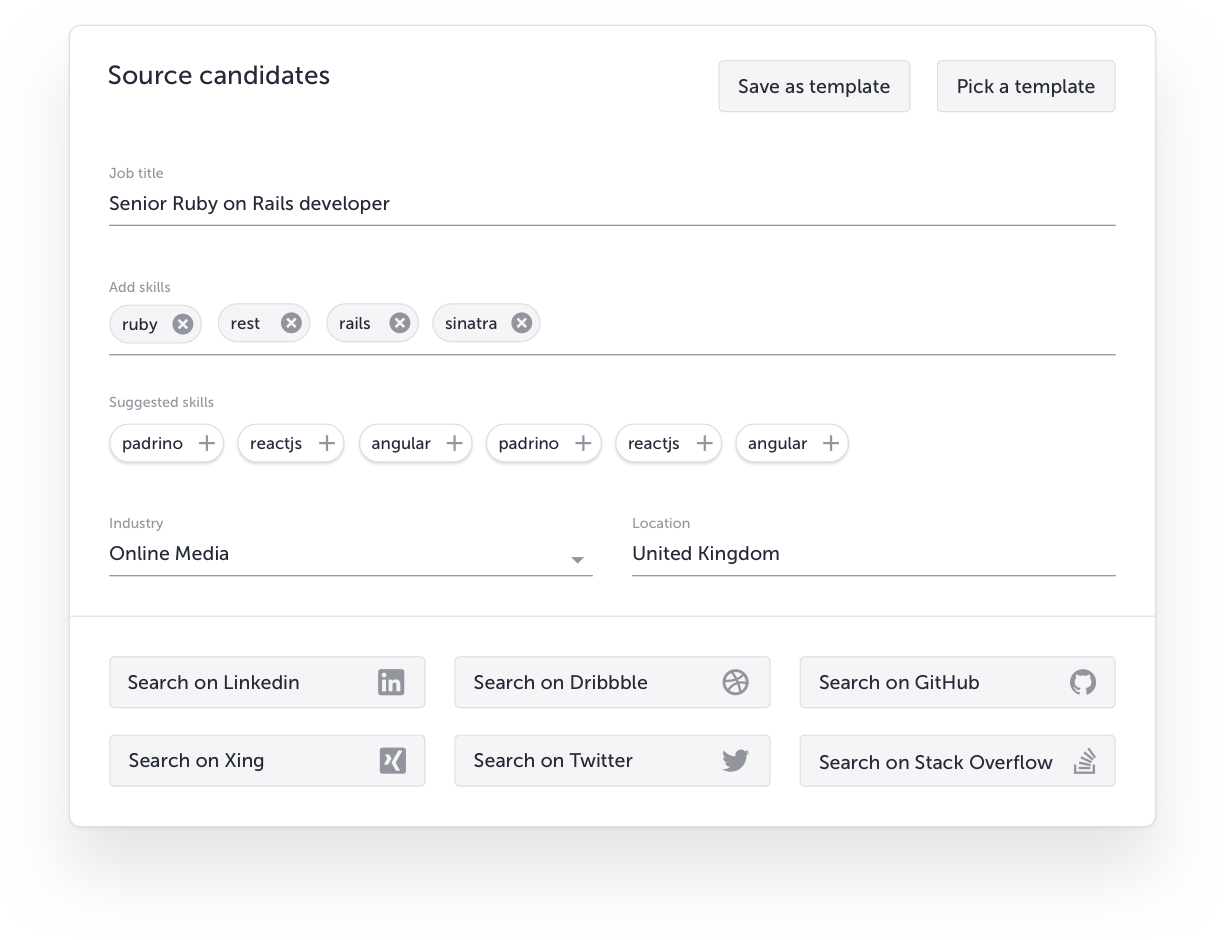This screenshot has width=1224, height=940.
Task: Remove the ruby skill tag
Action: [x=181, y=323]
